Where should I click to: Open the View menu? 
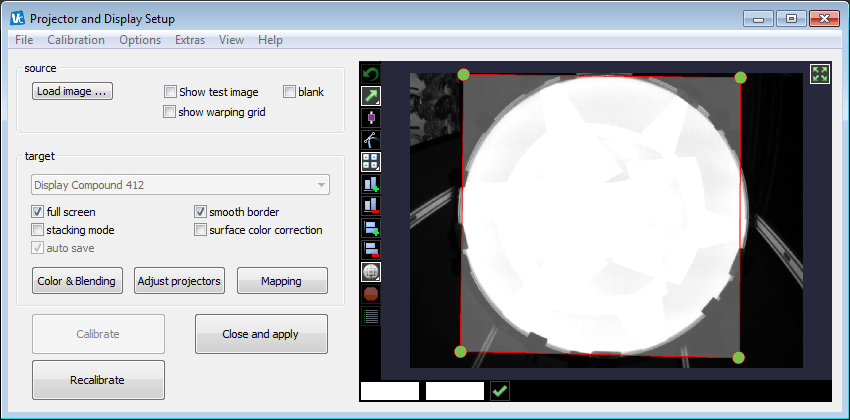231,40
